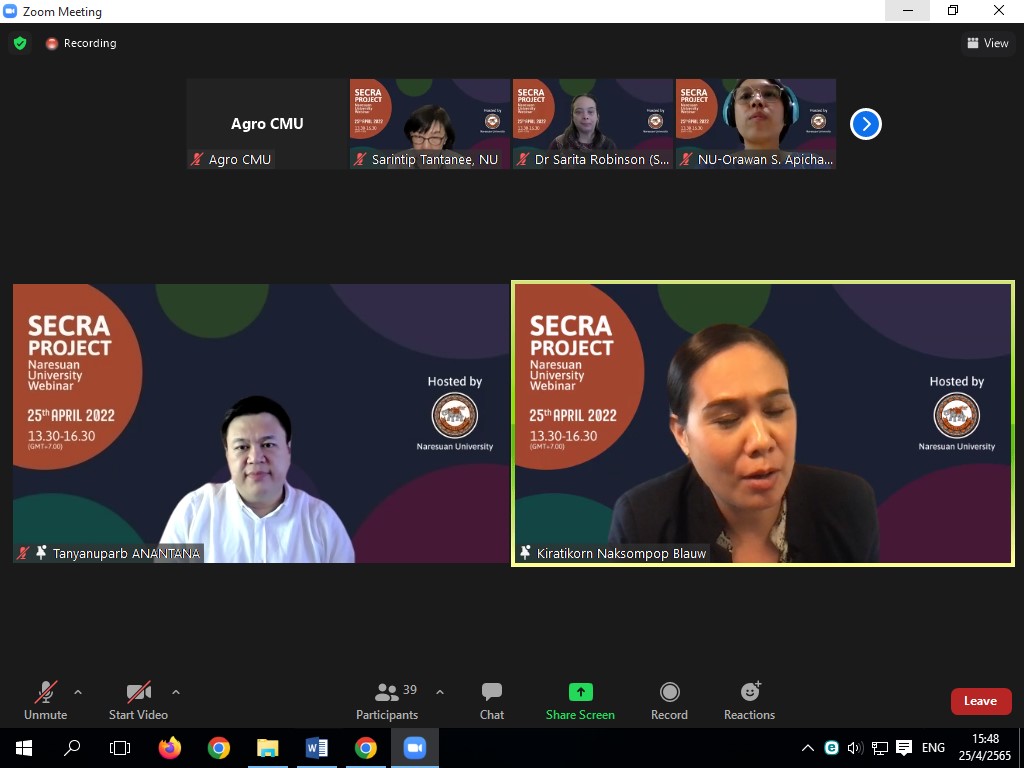Open second Chrome icon next to Word

[366, 748]
